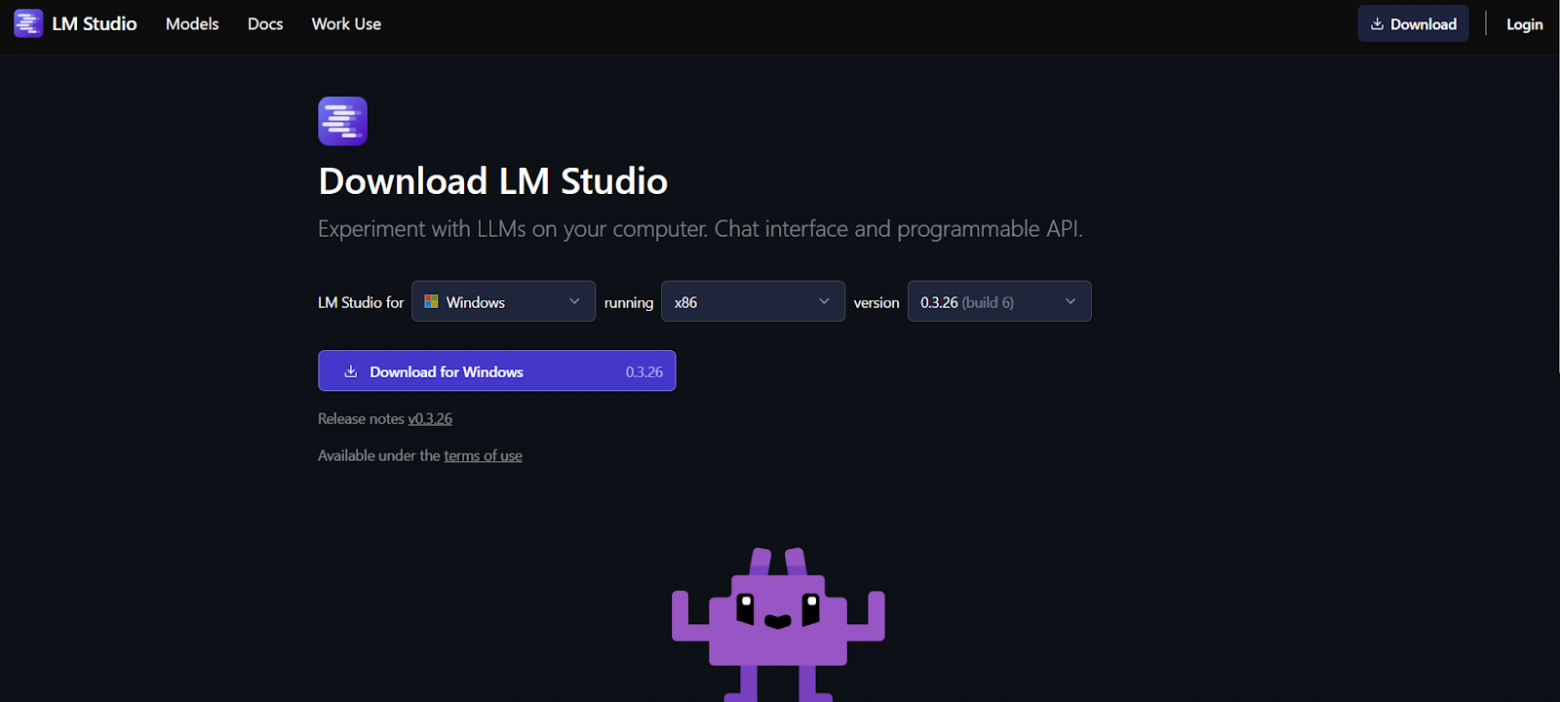Open the 0.3.26 (build 6) version dropdown
Image resolution: width=1560 pixels, height=702 pixels.
[x=999, y=301]
